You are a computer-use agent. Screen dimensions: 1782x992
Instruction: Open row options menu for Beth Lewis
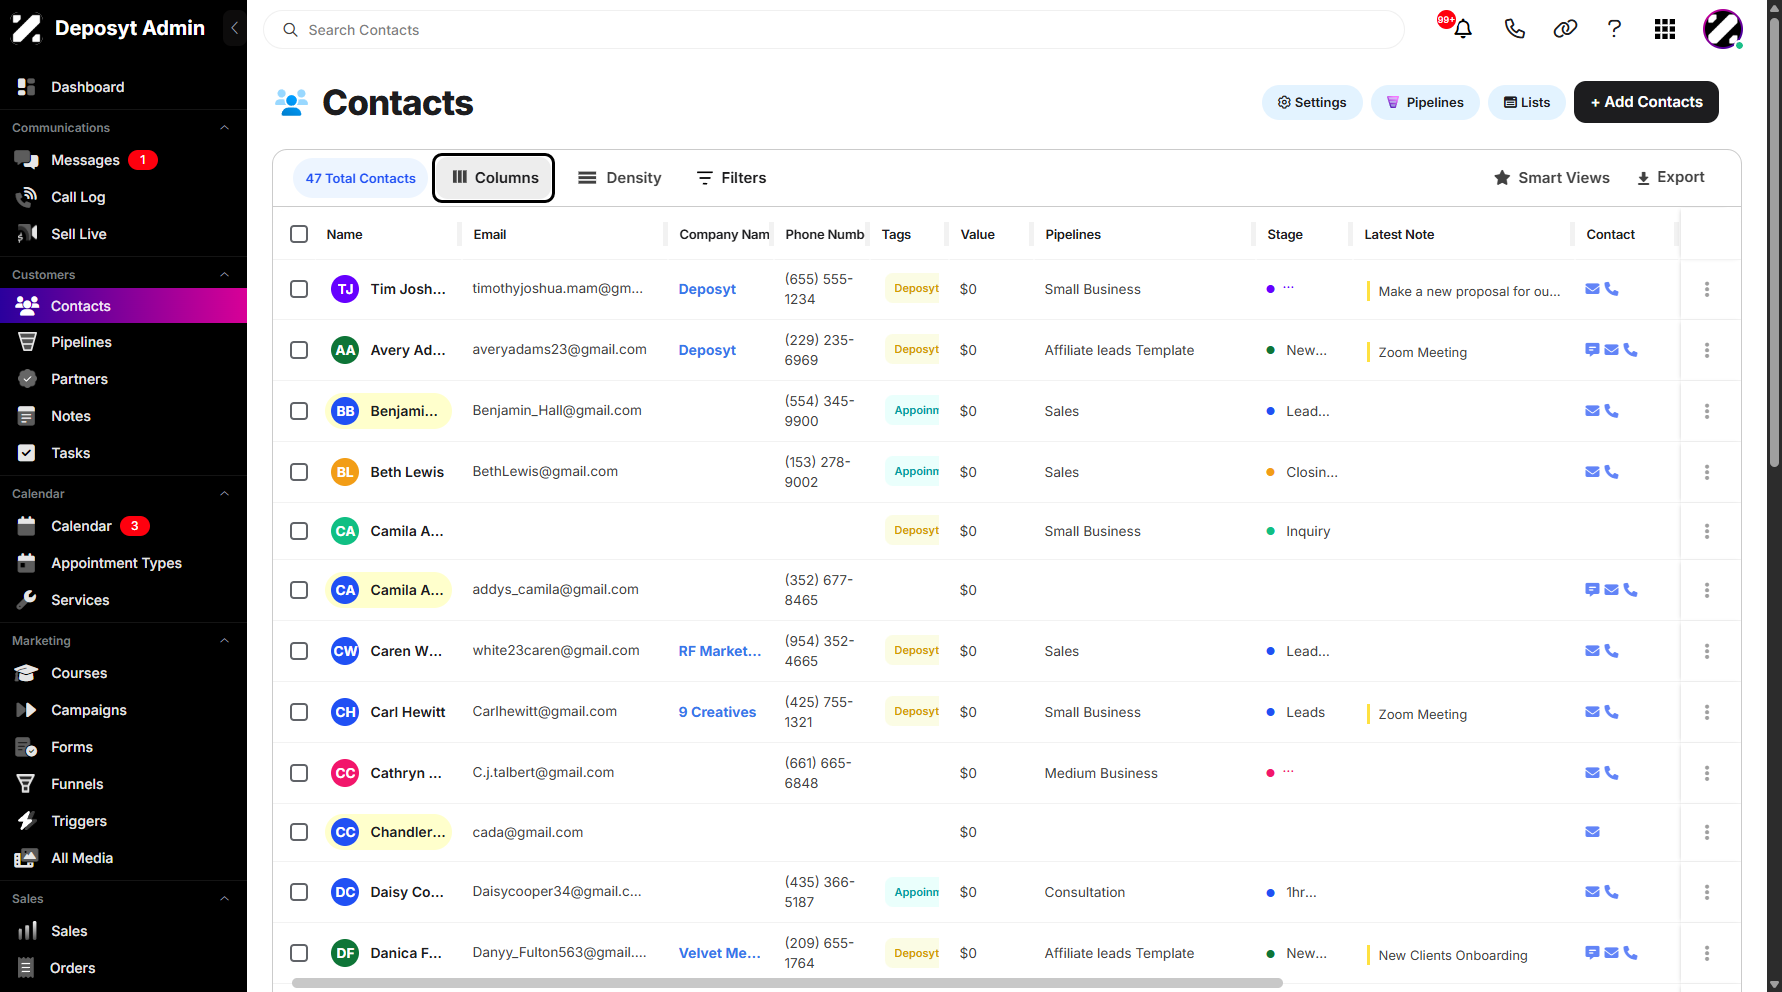click(1706, 472)
